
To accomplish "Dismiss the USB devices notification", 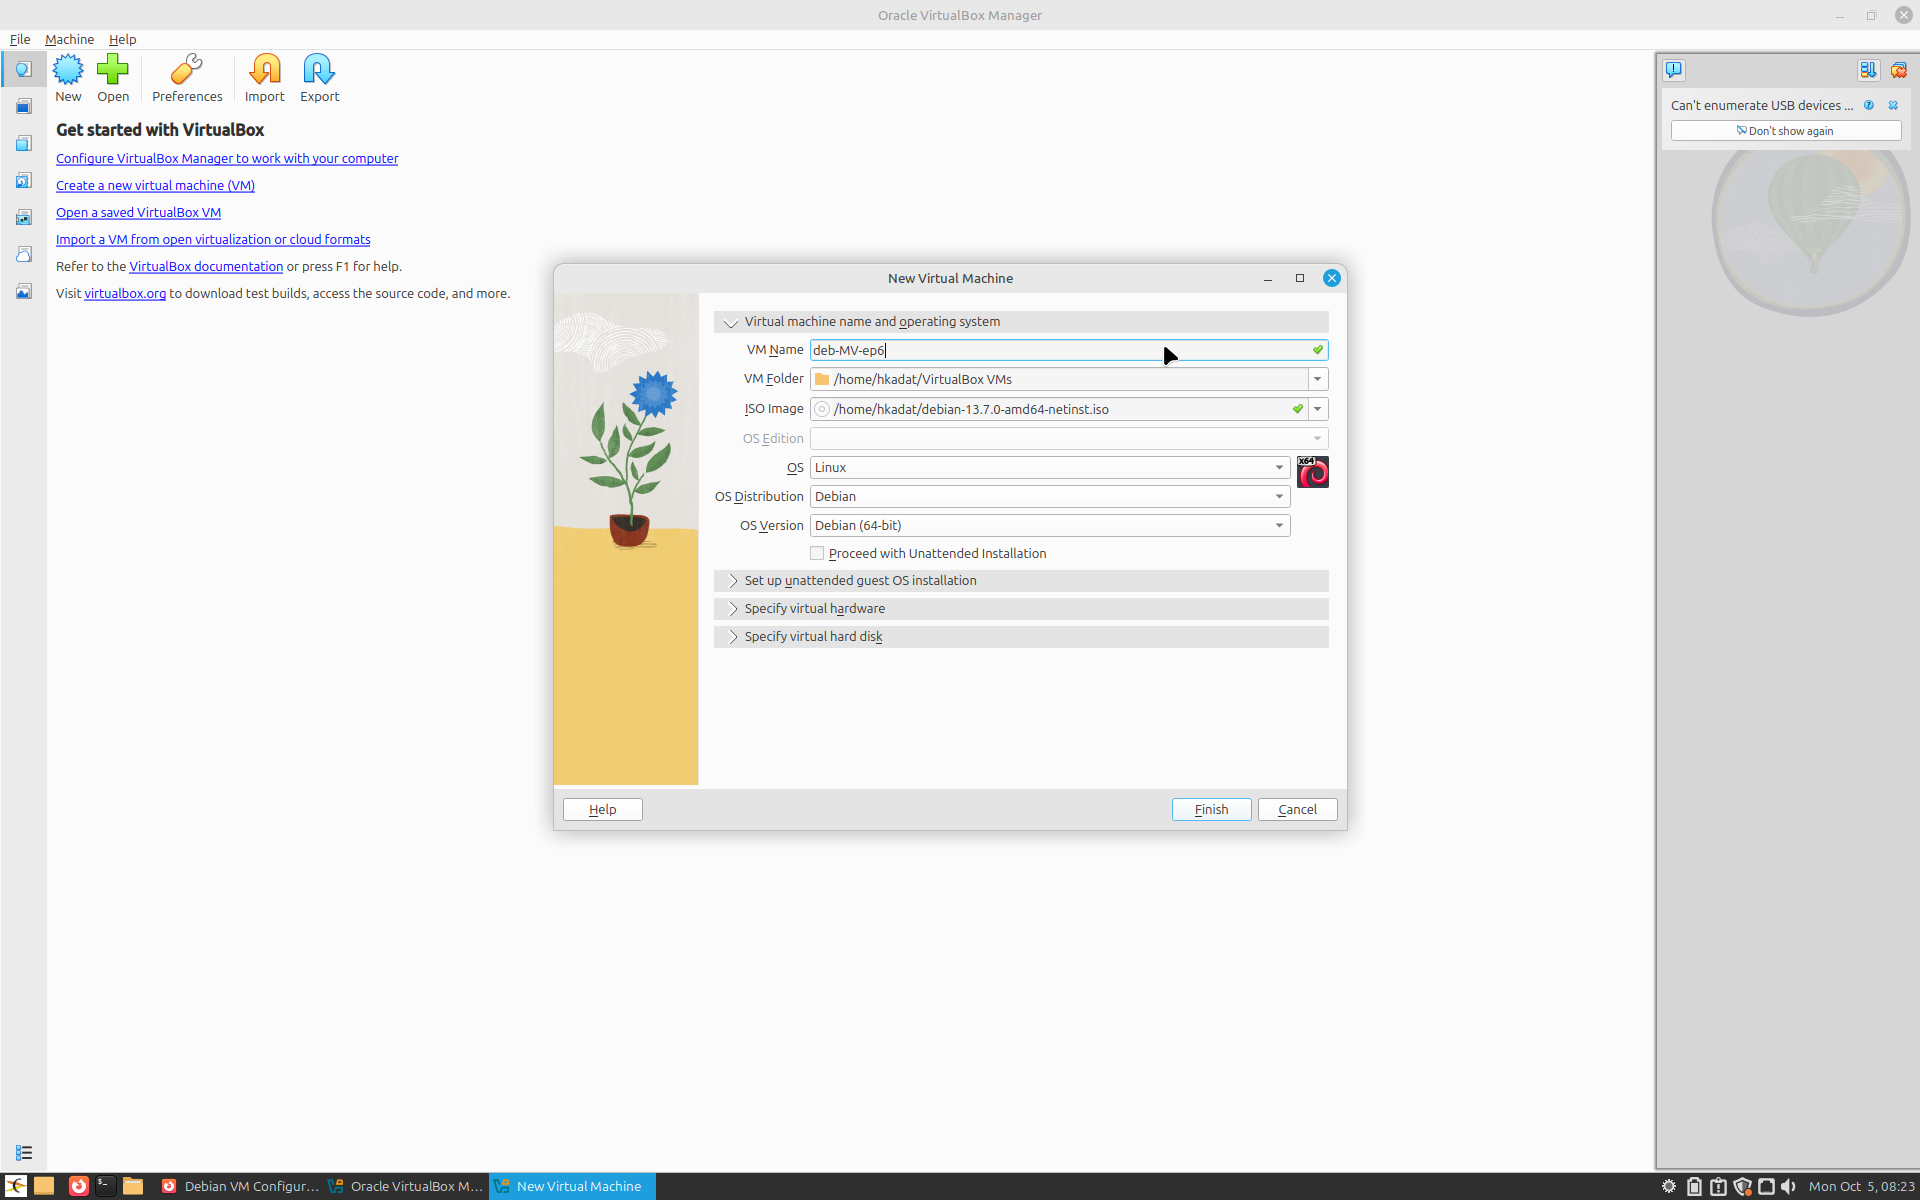I will tap(1893, 105).
